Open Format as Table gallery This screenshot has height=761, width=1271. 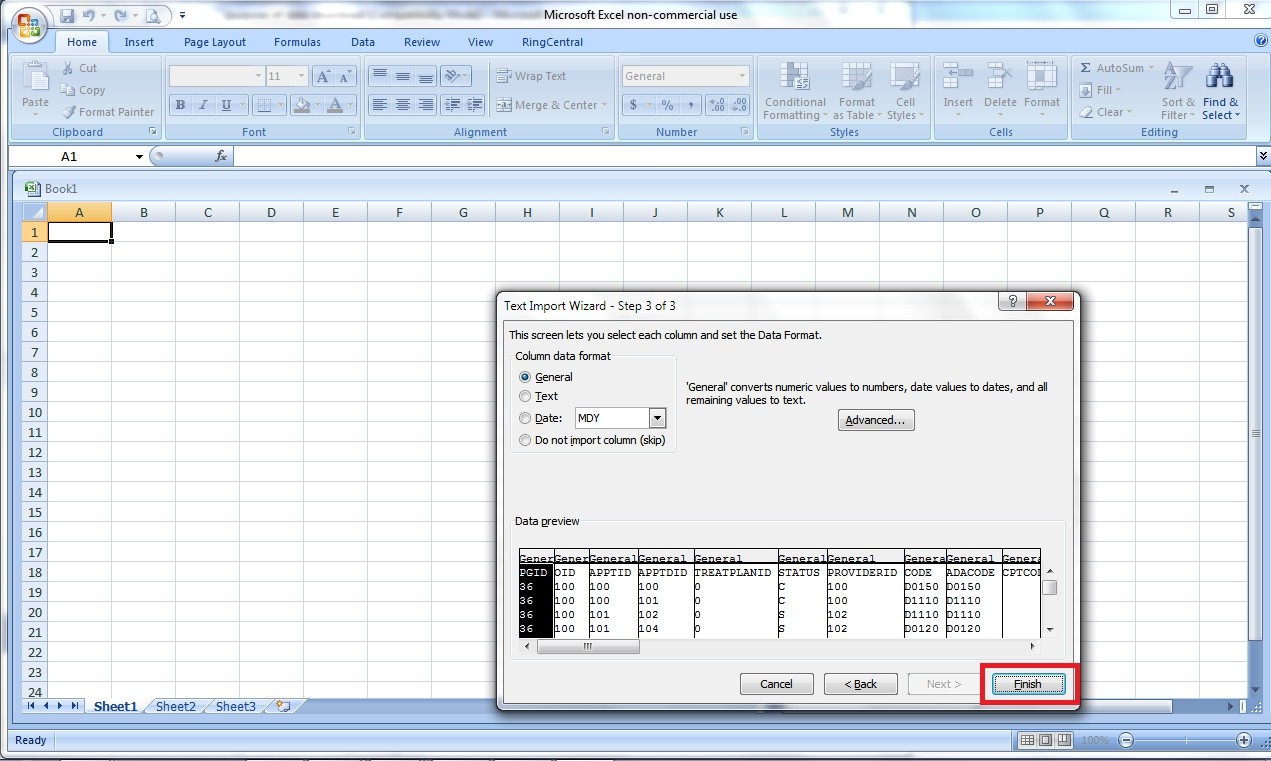[x=856, y=91]
